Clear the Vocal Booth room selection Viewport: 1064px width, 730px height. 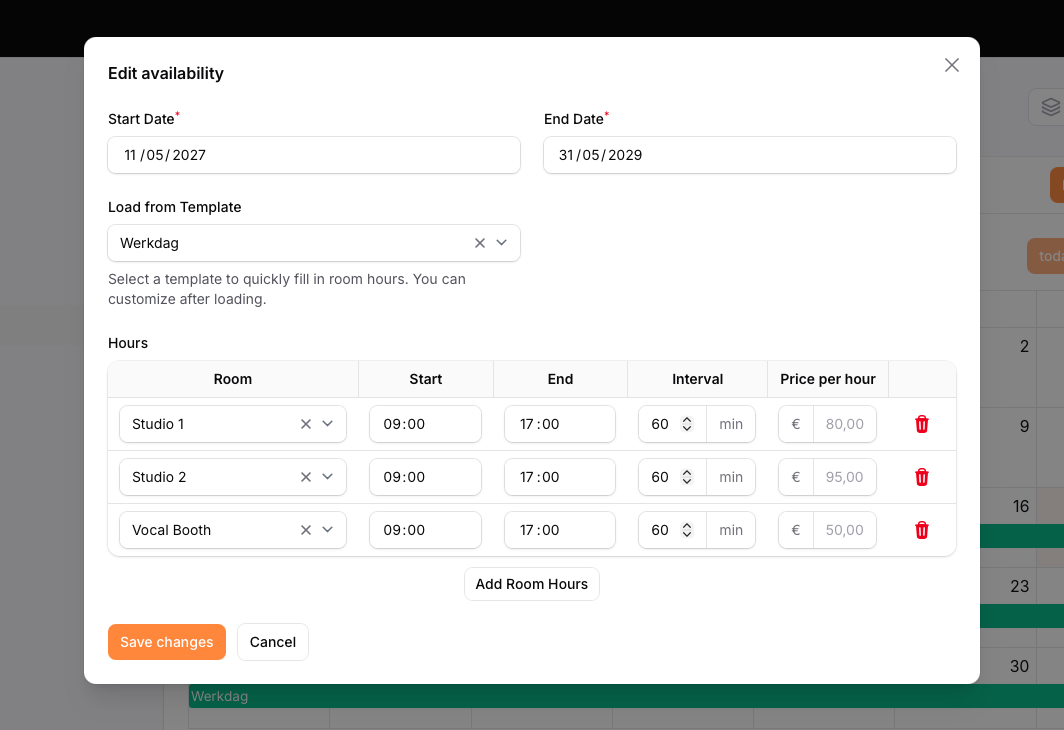click(306, 530)
